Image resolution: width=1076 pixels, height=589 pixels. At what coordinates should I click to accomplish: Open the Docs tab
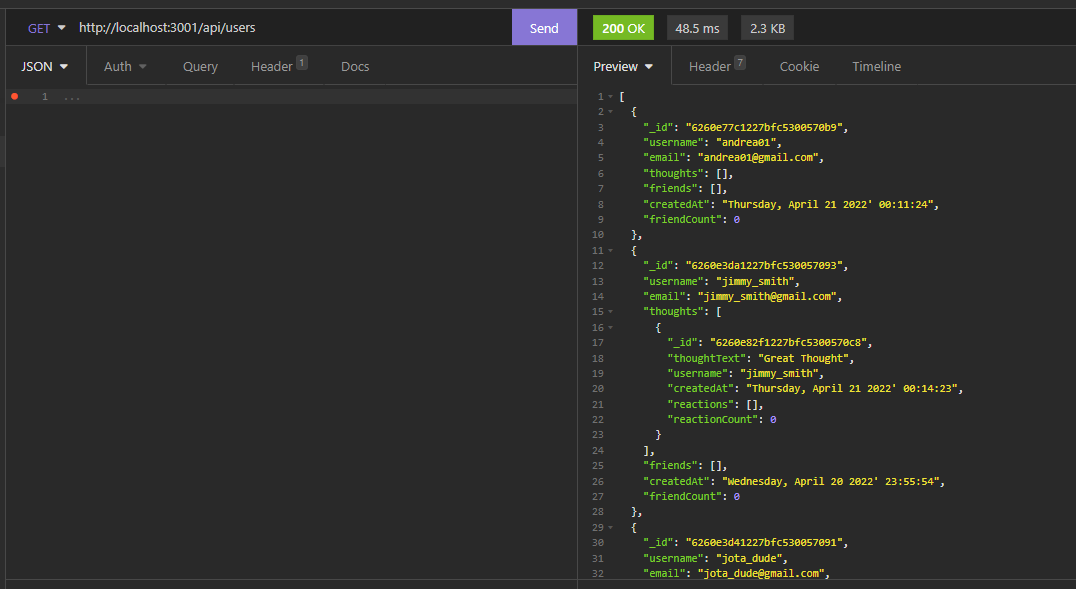(355, 66)
